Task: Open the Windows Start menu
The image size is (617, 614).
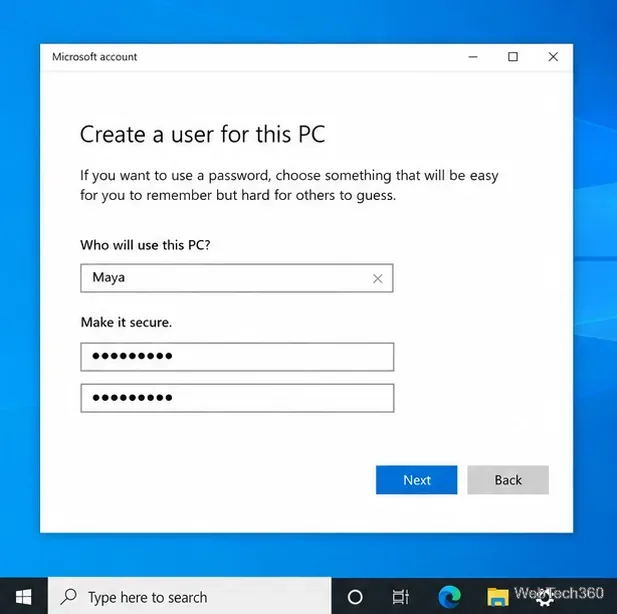Action: tap(24, 597)
